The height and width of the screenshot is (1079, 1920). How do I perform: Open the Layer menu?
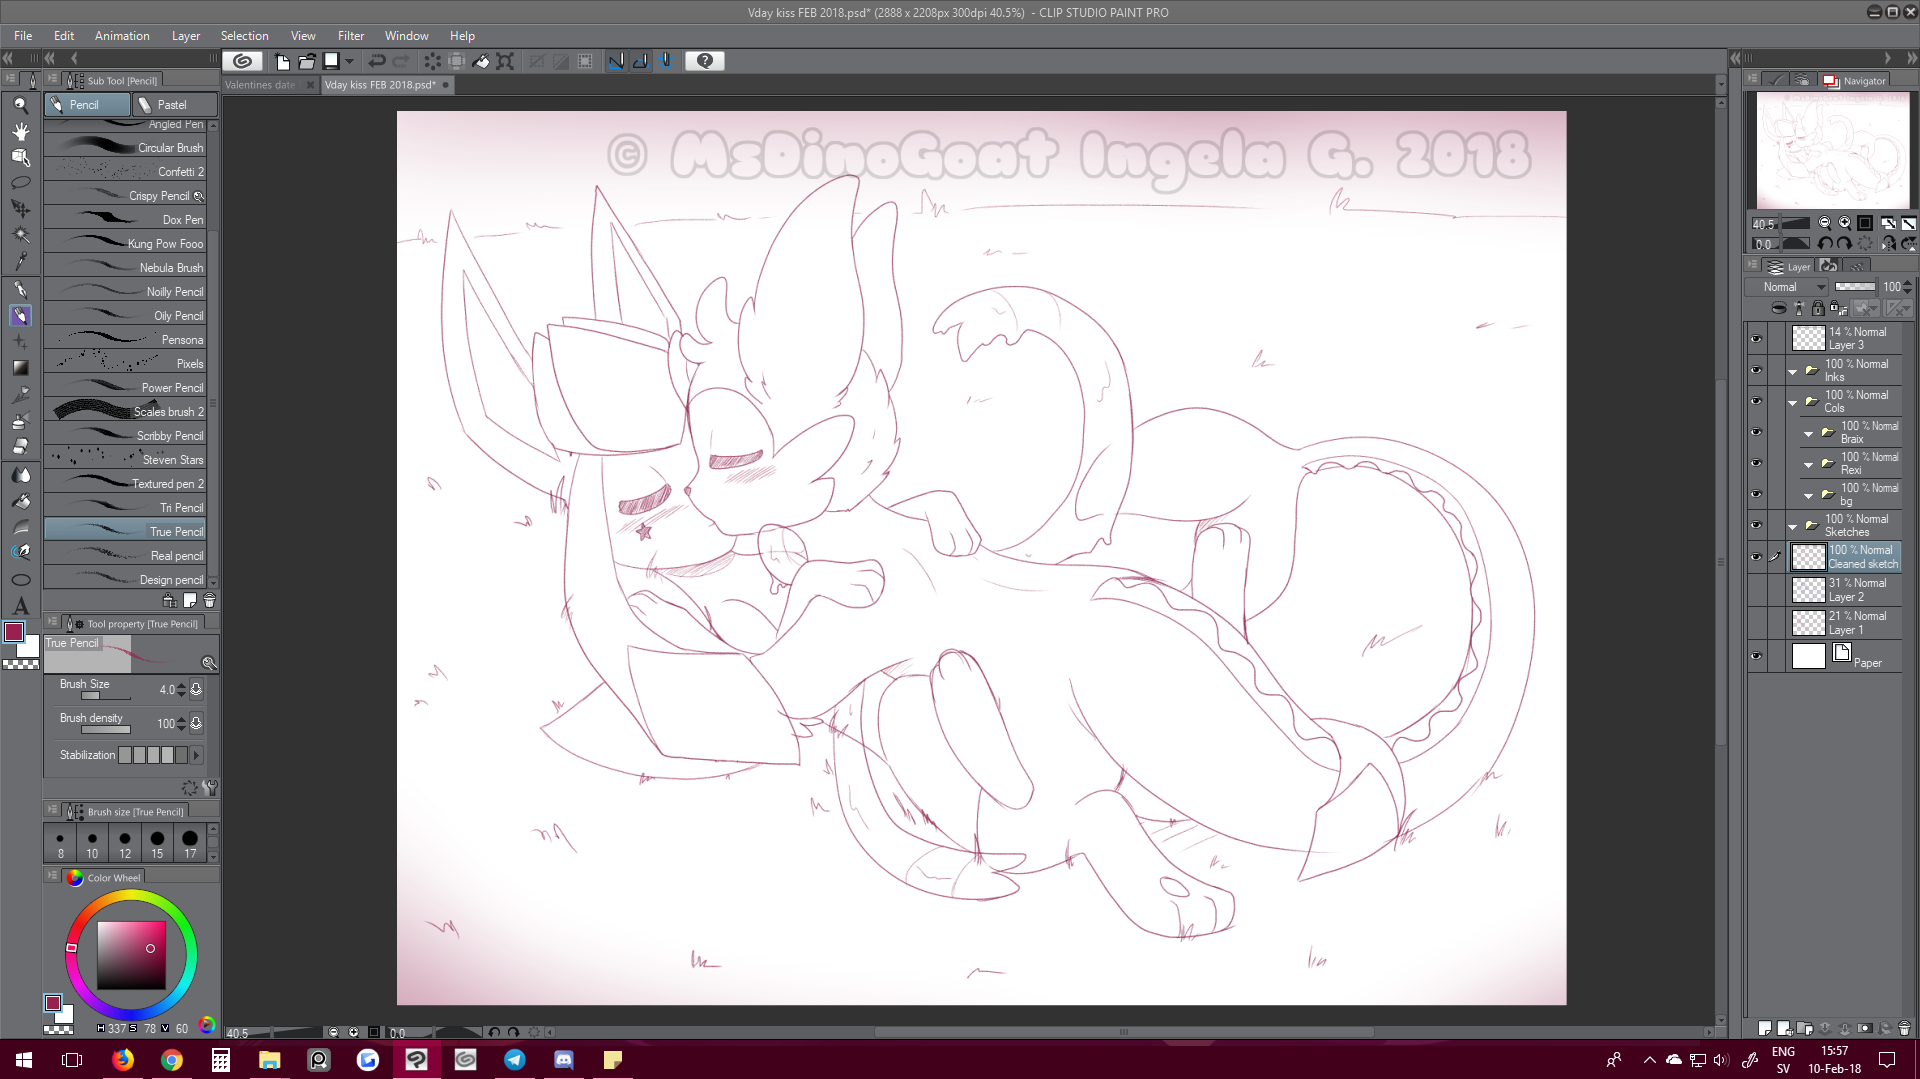point(186,35)
